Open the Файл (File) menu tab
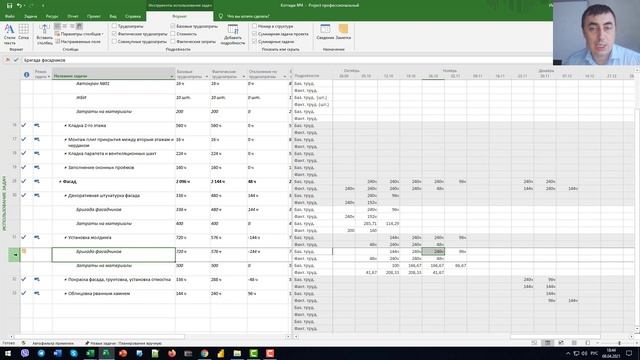The image size is (640, 360). point(9,16)
